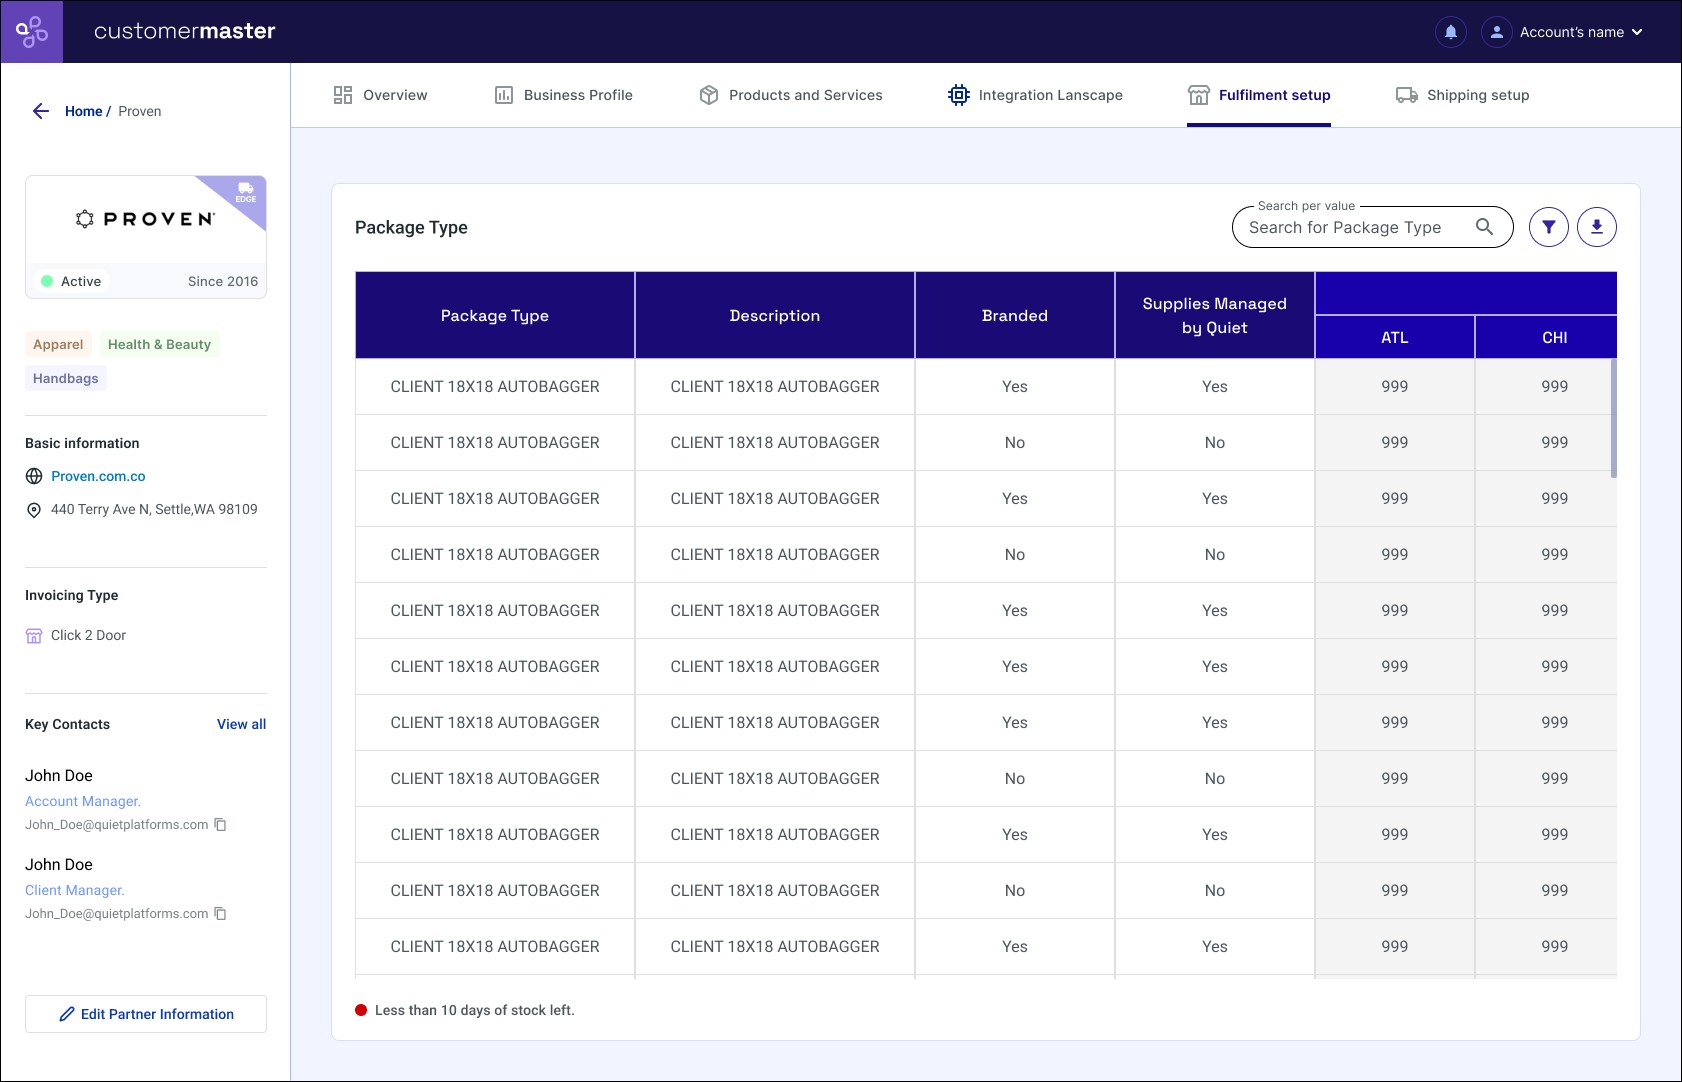Open View all key contacts
Image resolution: width=1682 pixels, height=1082 pixels.
[x=241, y=724]
